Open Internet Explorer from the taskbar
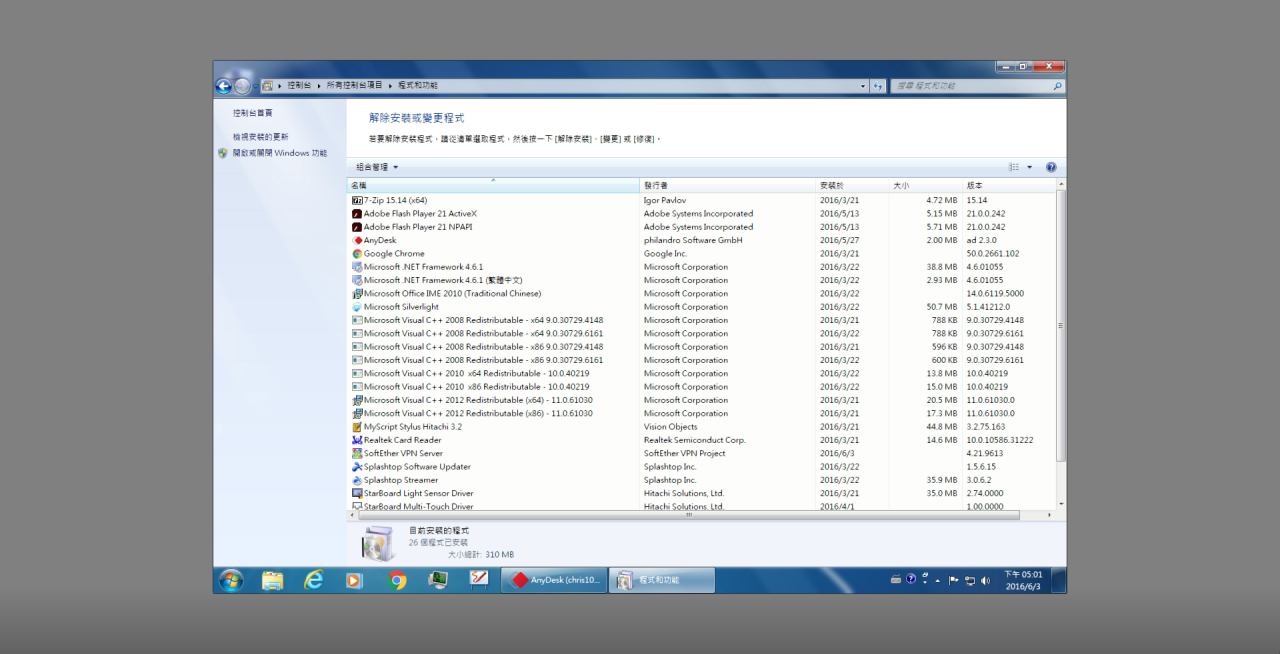This screenshot has width=1280, height=654. click(x=313, y=580)
